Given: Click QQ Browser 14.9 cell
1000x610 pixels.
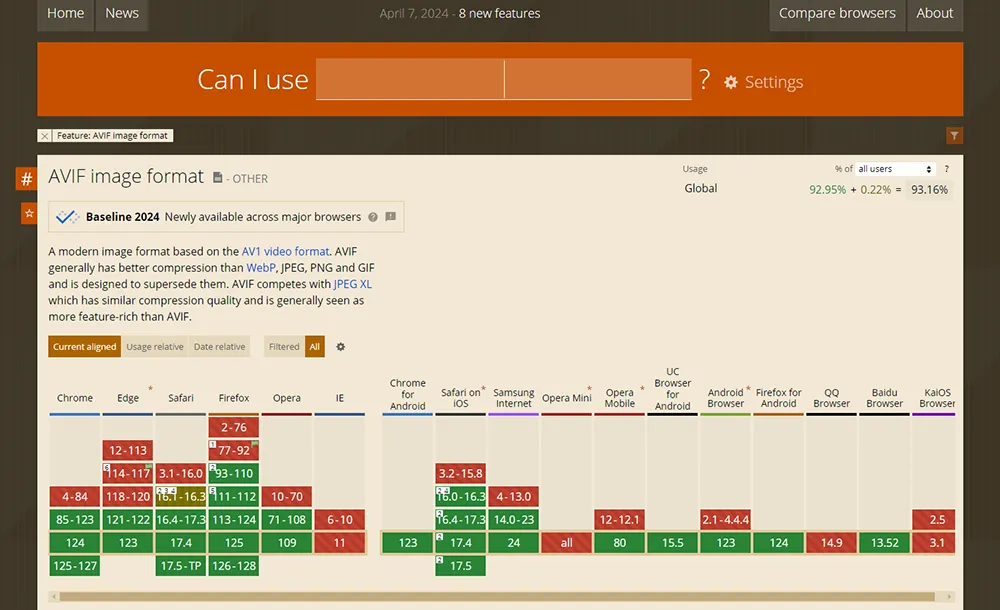Looking at the screenshot, I should pyautogui.click(x=831, y=543).
